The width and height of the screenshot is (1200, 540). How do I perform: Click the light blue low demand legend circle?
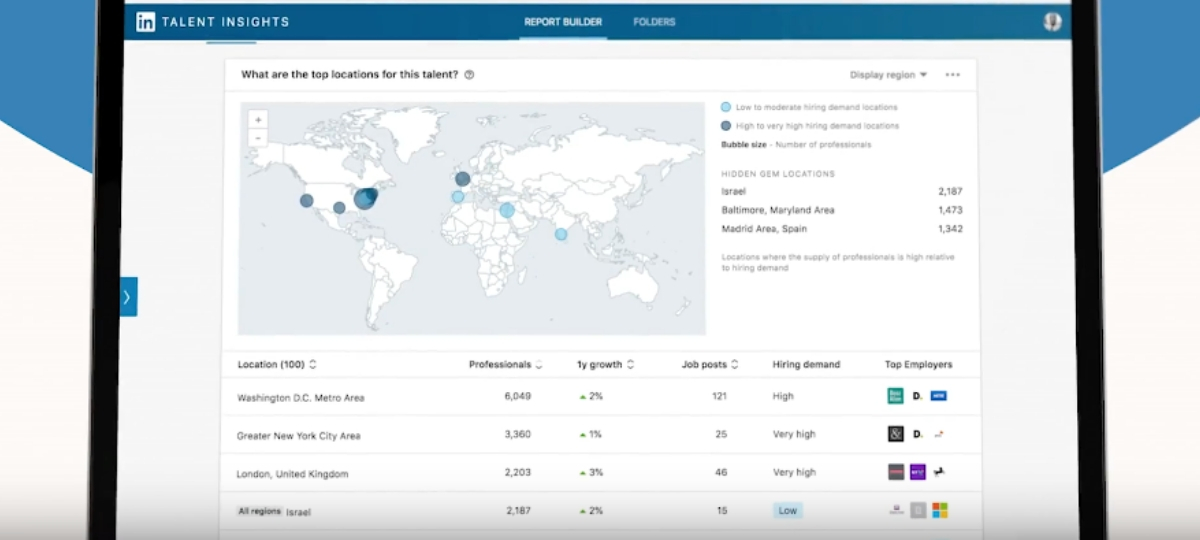pyautogui.click(x=726, y=107)
